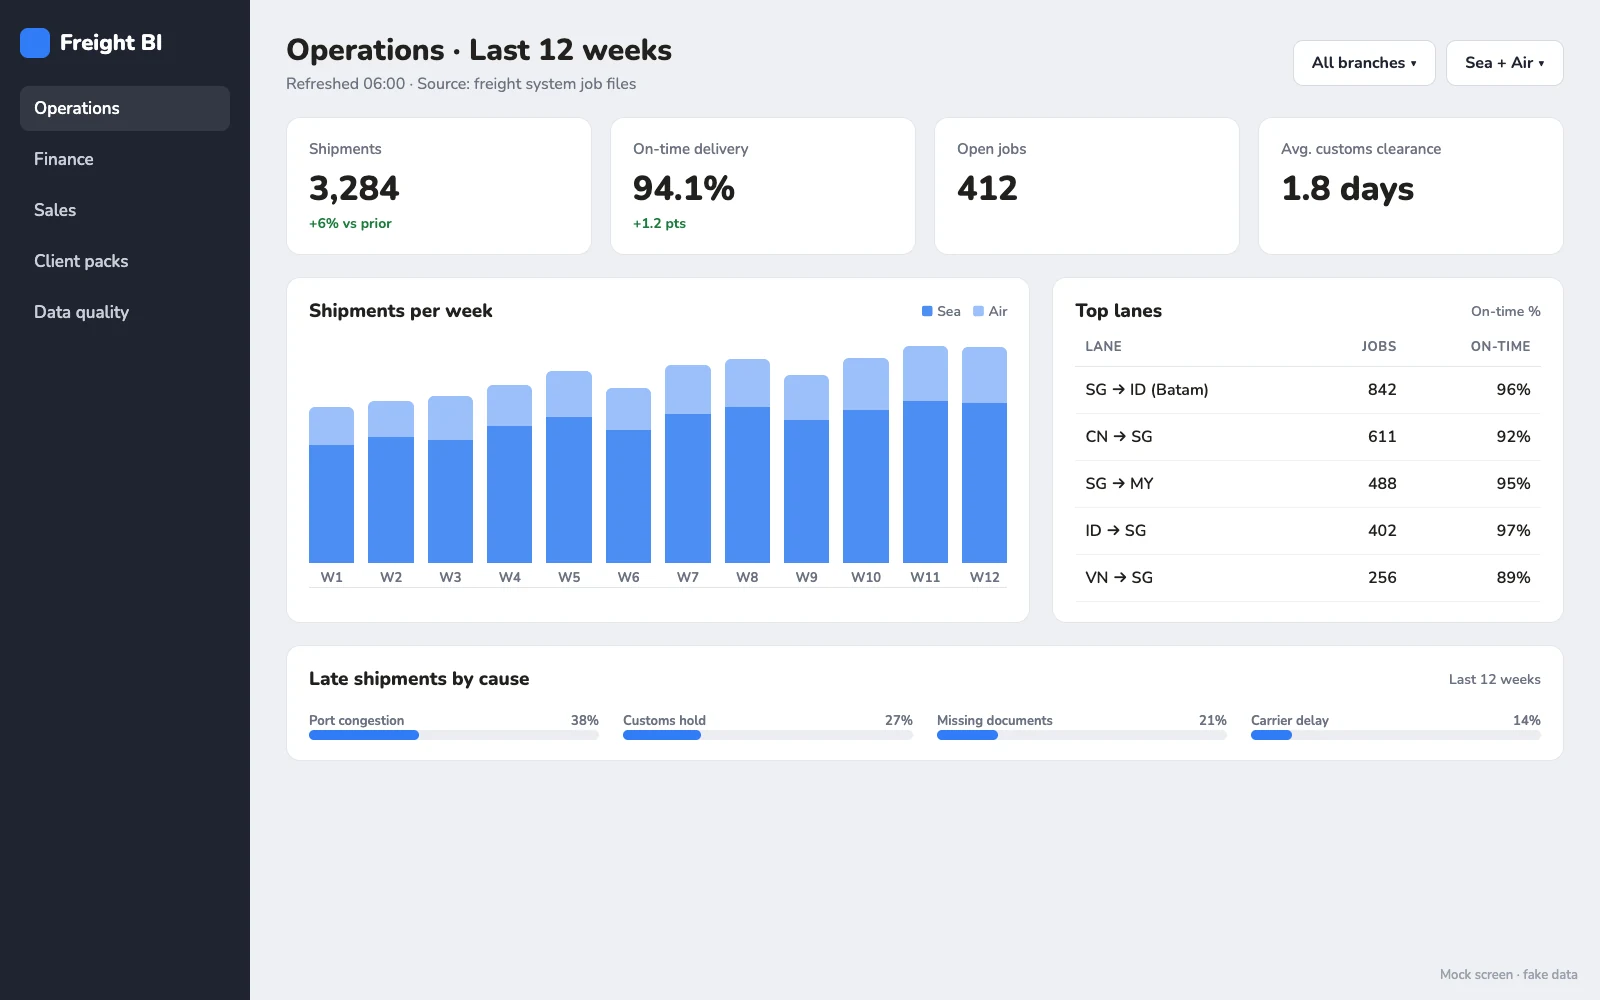Navigate to Data quality
The width and height of the screenshot is (1600, 1000).
pyautogui.click(x=125, y=312)
